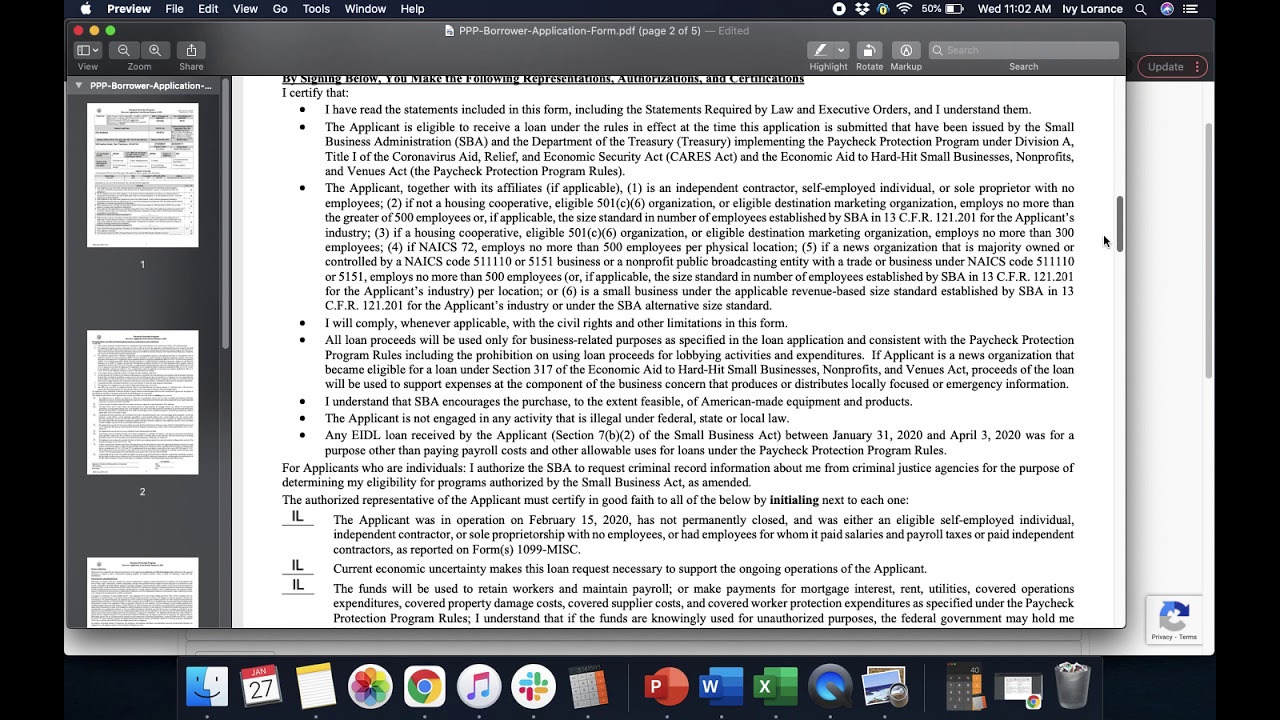Open the Highlight color dropdown arrow
Image resolution: width=1280 pixels, height=720 pixels.
point(841,50)
